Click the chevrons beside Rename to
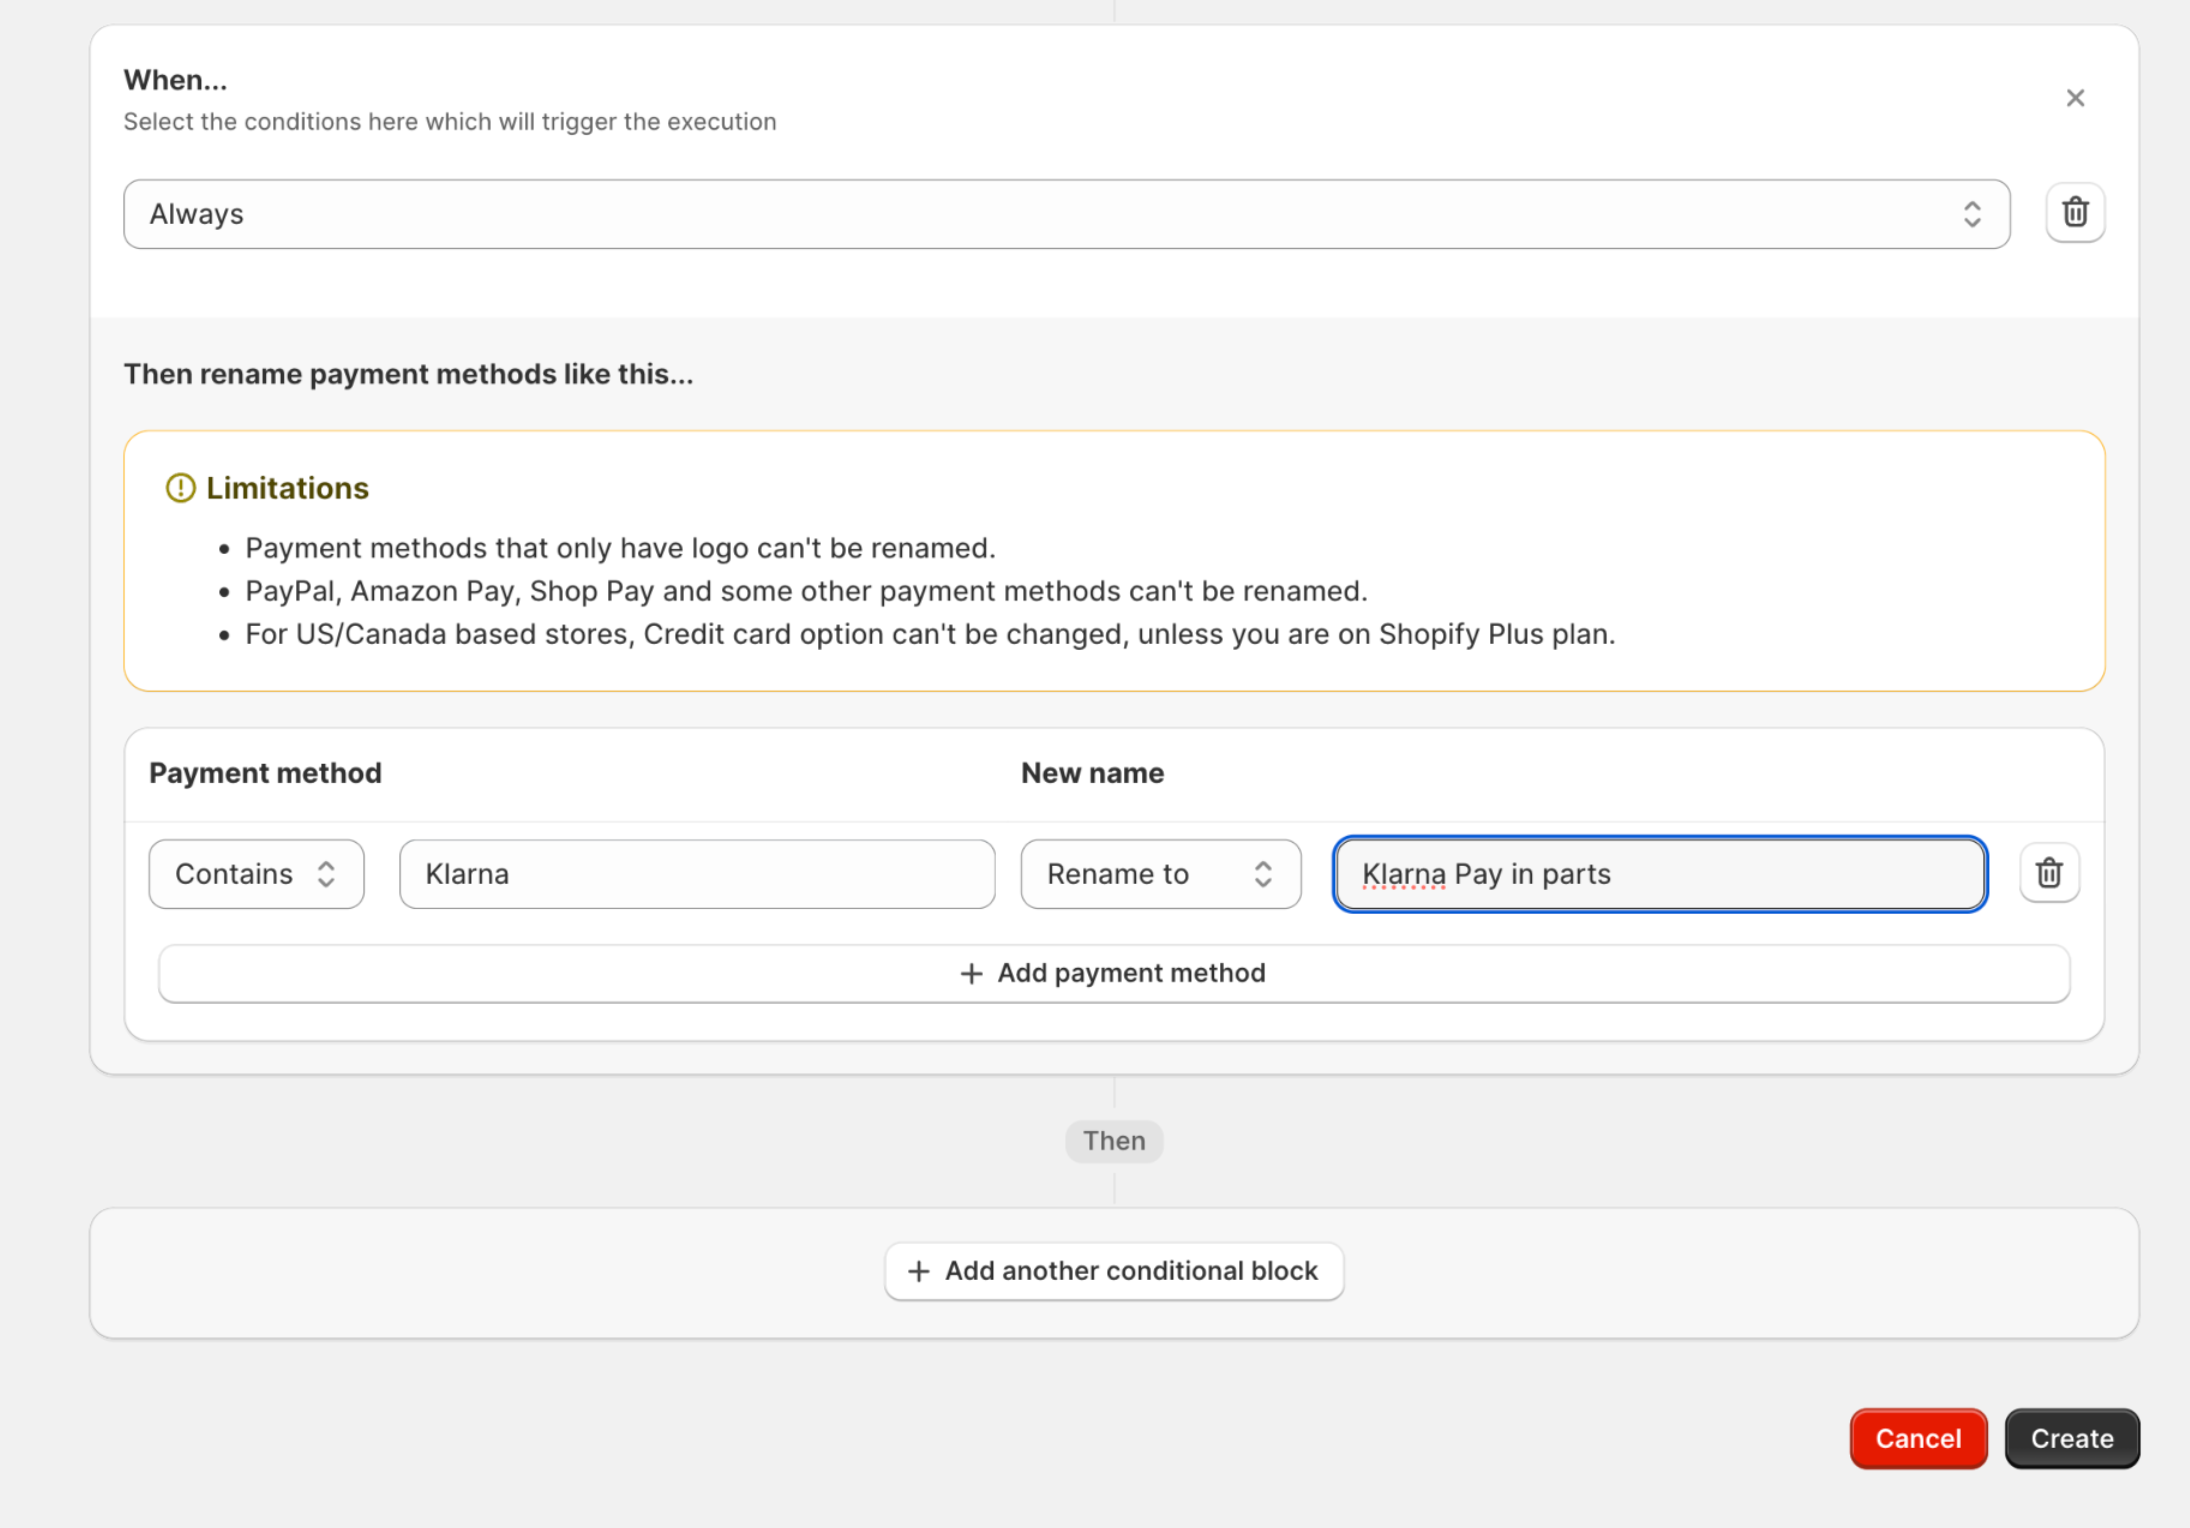 tap(1263, 874)
